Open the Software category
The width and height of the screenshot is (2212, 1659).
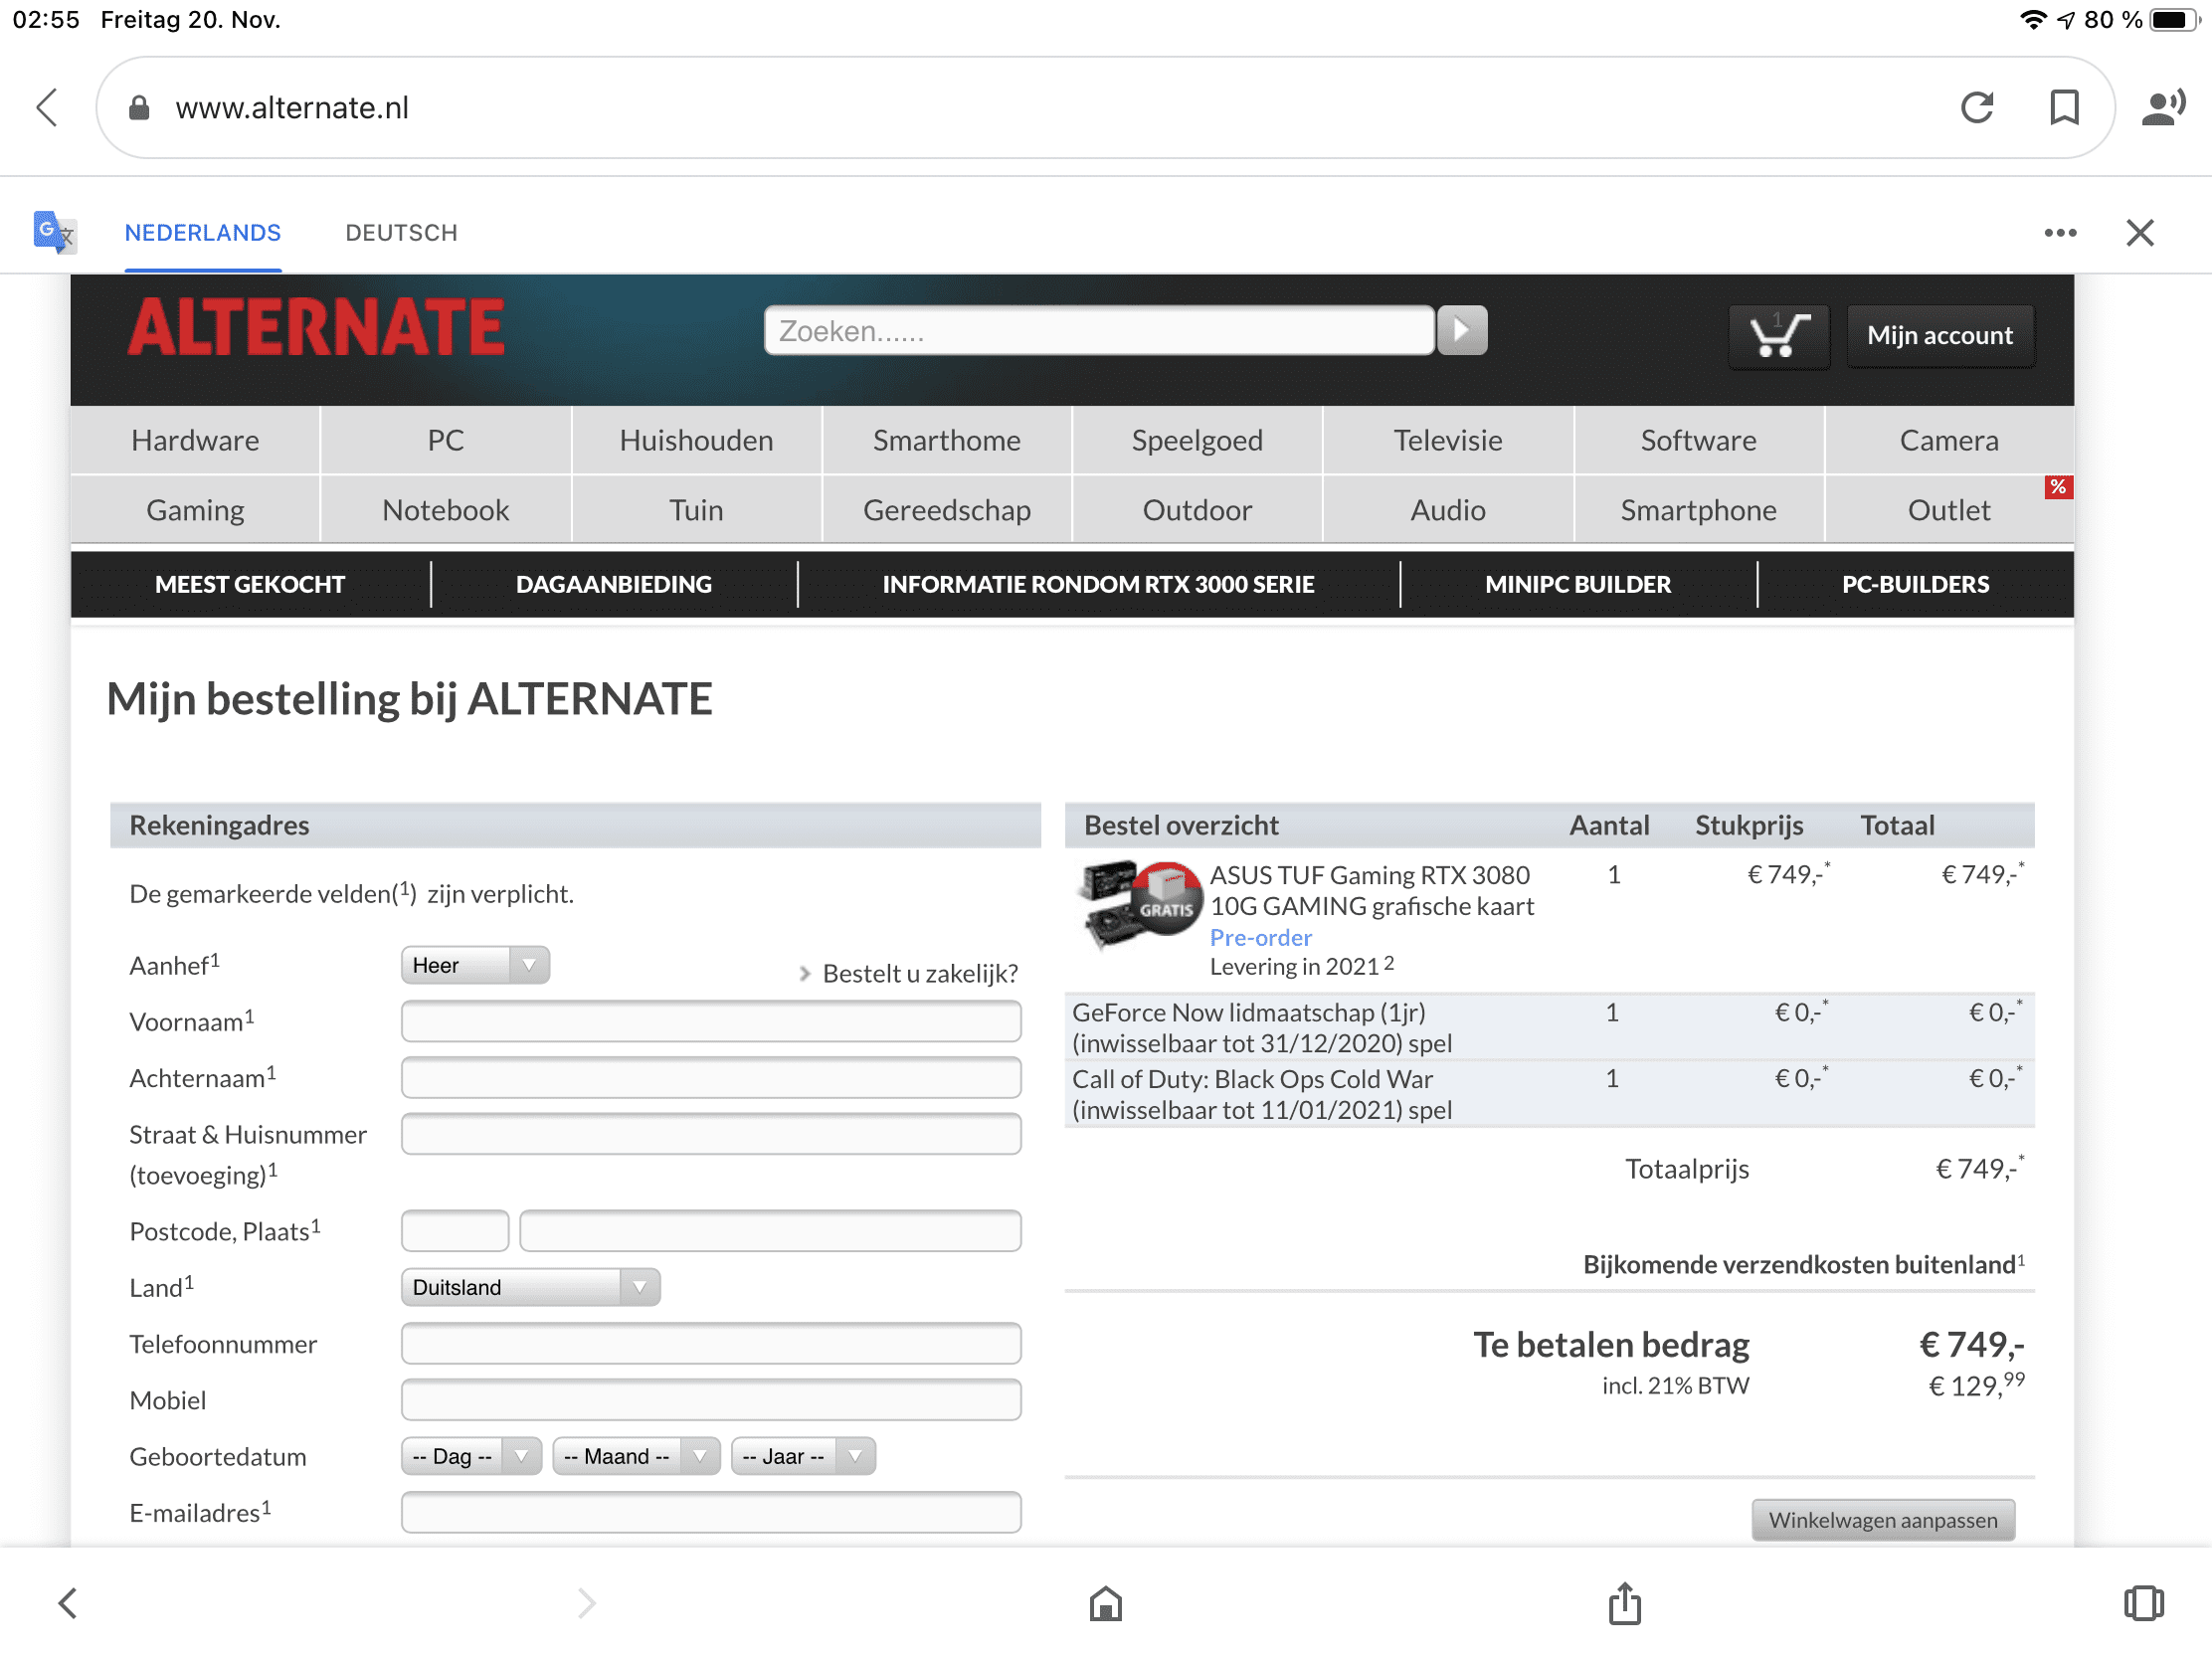[x=1698, y=440]
